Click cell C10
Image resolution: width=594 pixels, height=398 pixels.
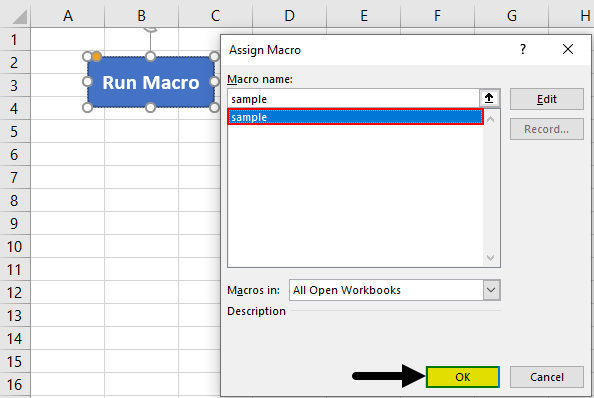tap(199, 247)
